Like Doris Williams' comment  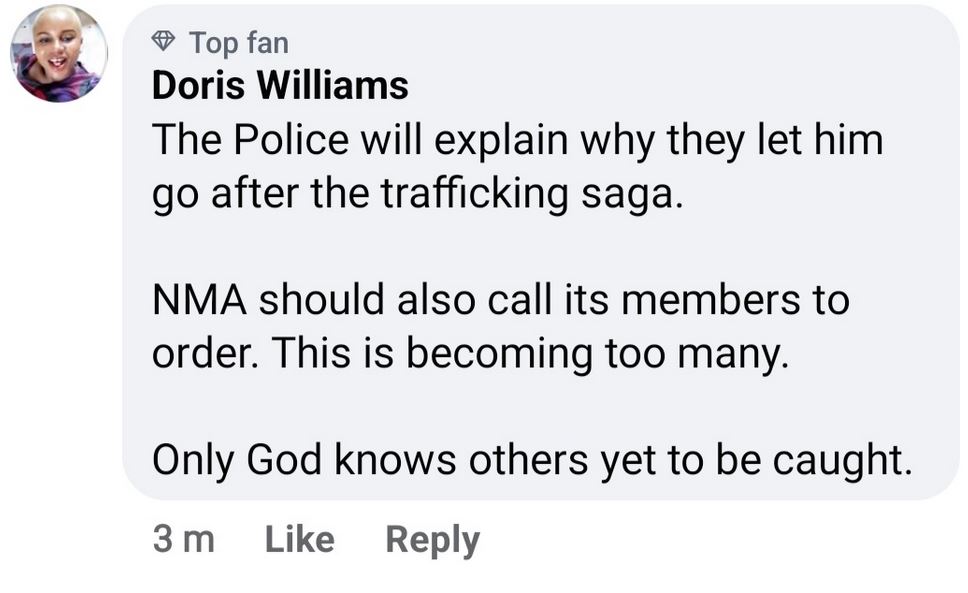299,539
